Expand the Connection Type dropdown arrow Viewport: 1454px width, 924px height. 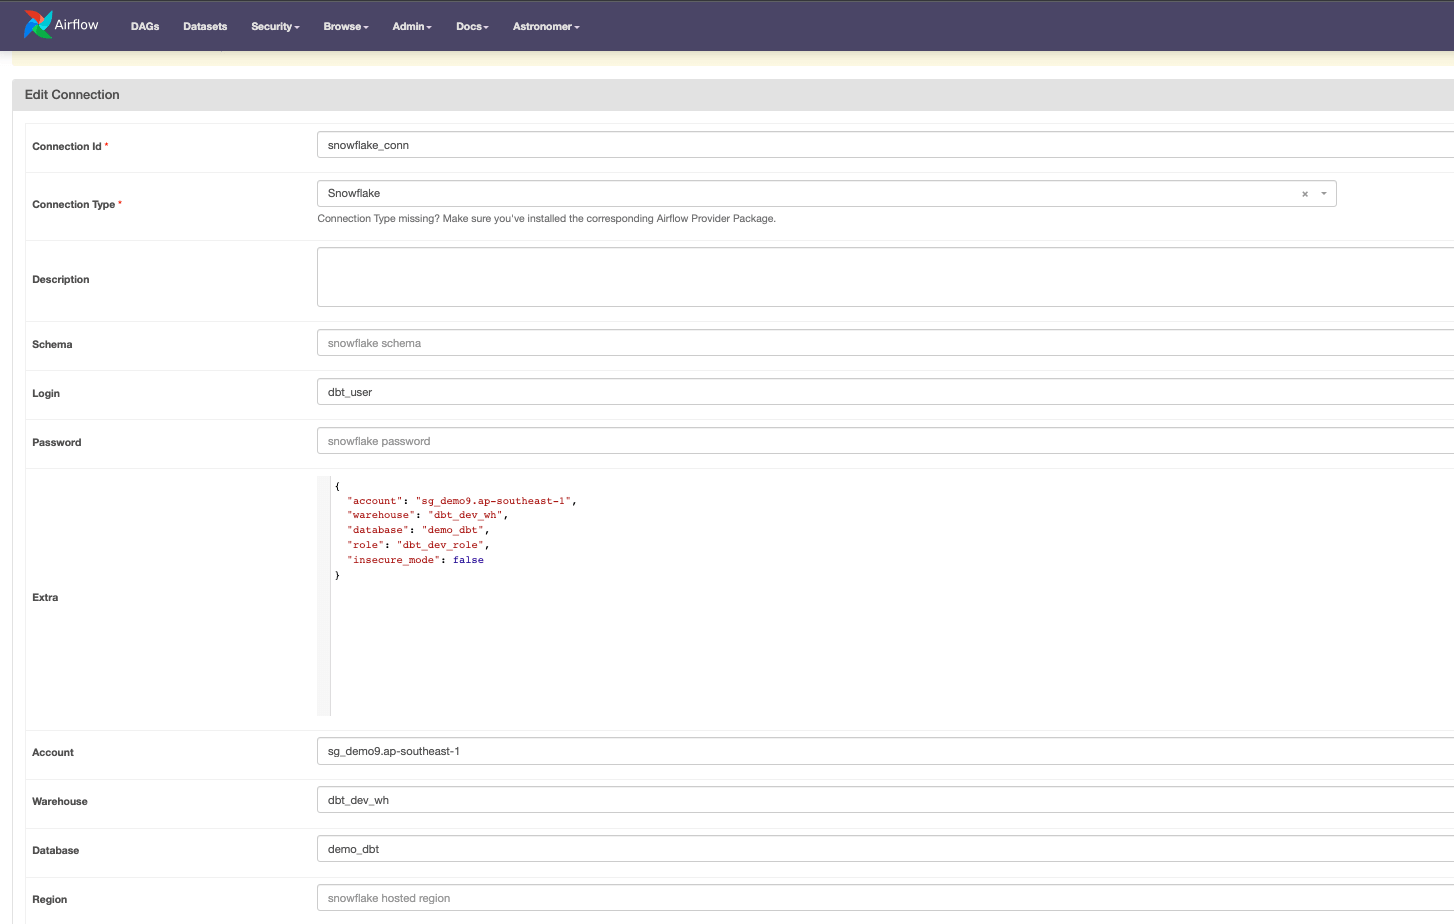(x=1323, y=194)
